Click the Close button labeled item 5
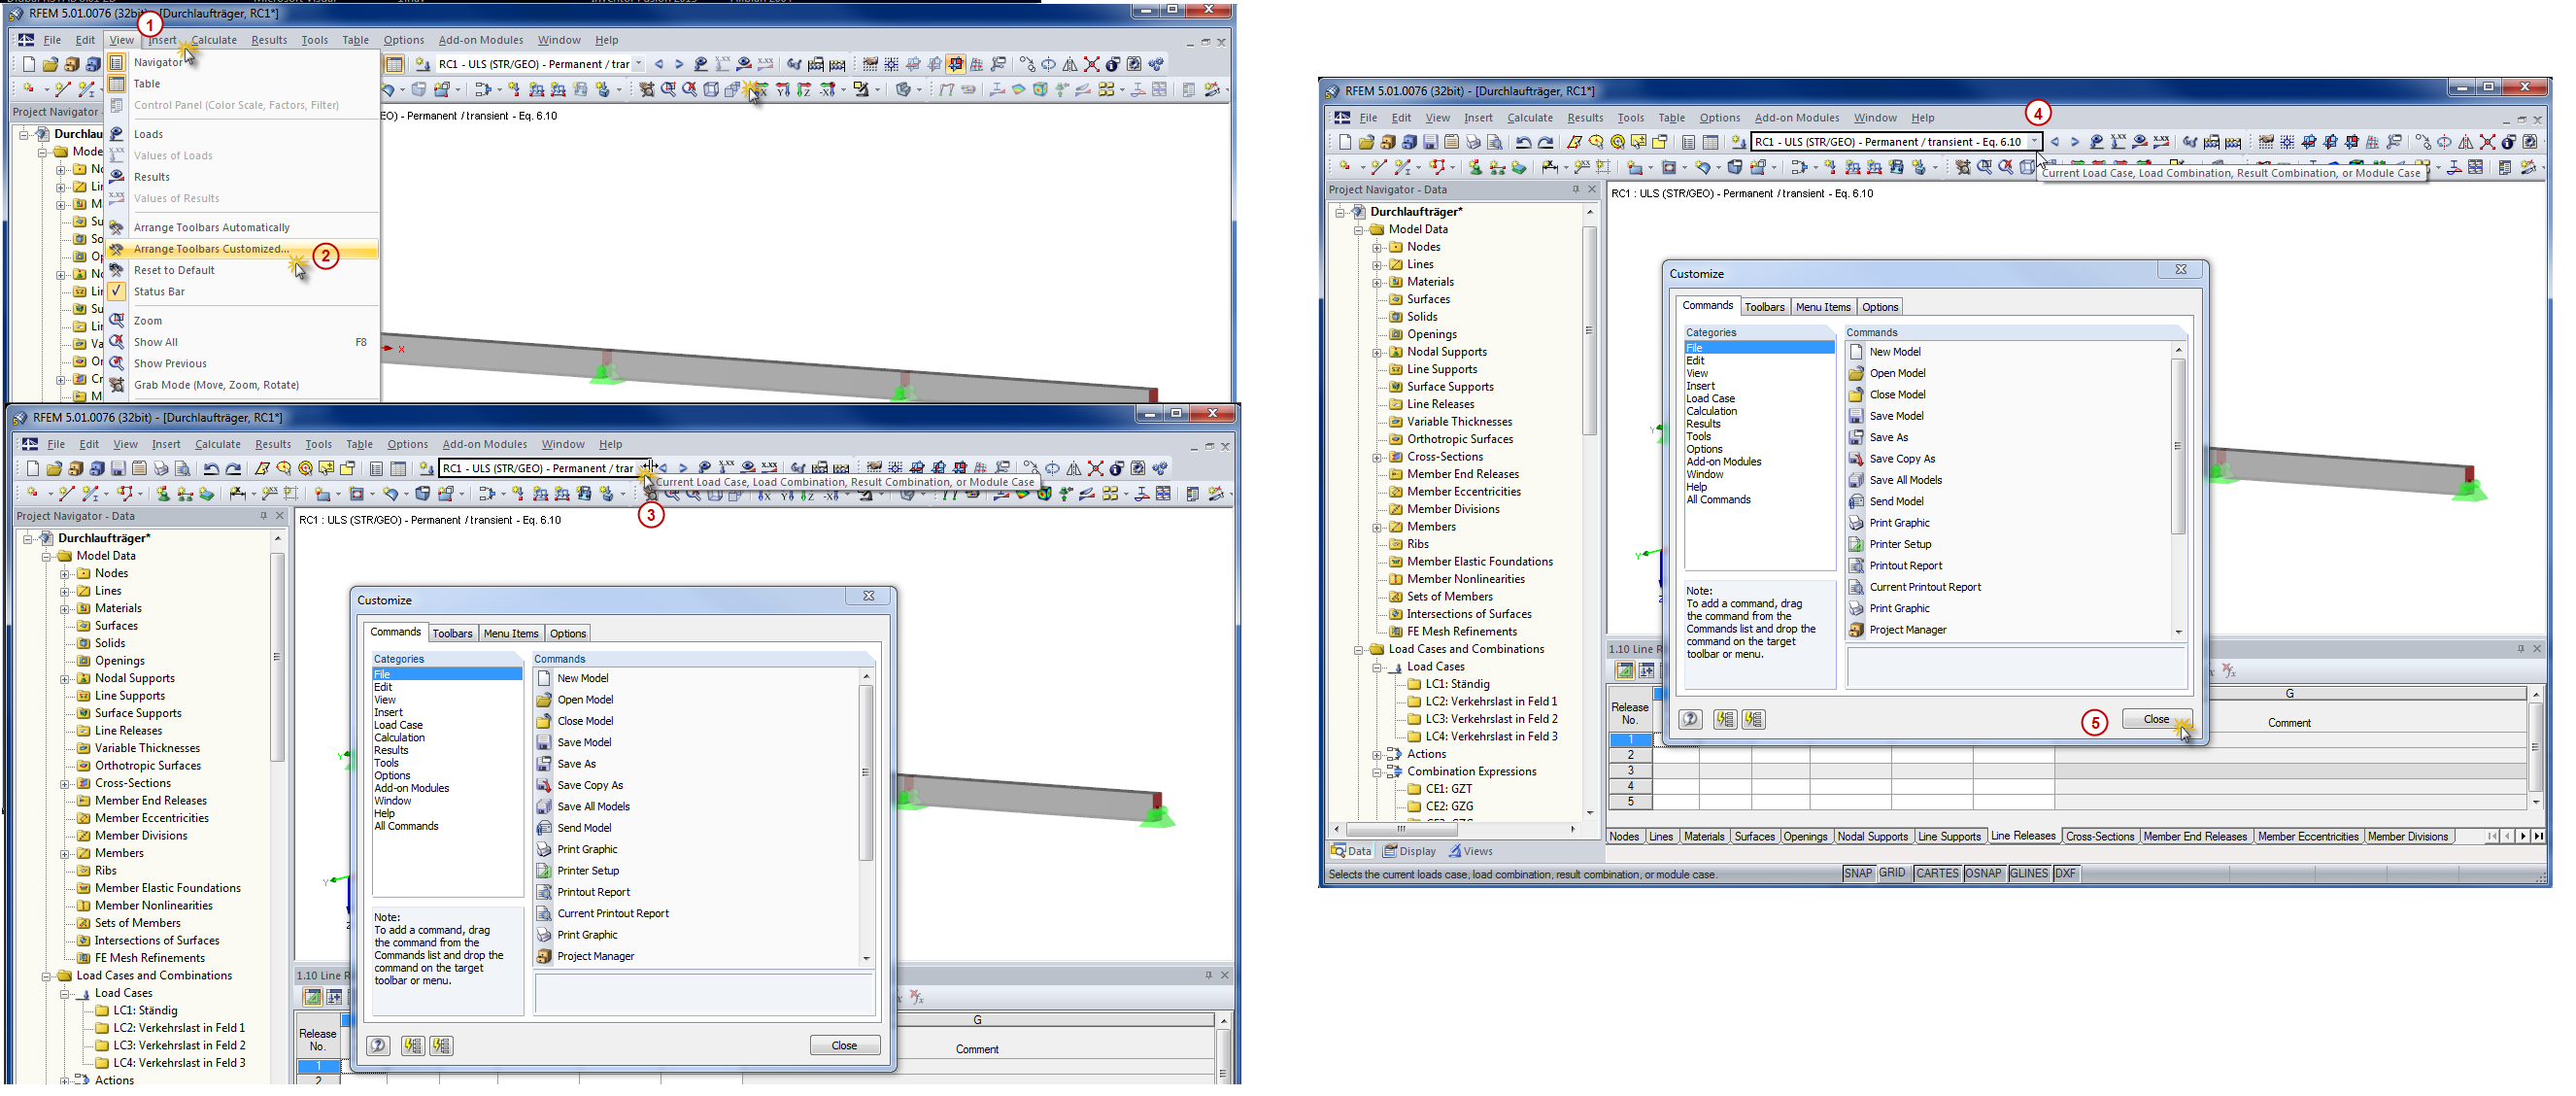The image size is (2576, 1096). [x=2155, y=718]
